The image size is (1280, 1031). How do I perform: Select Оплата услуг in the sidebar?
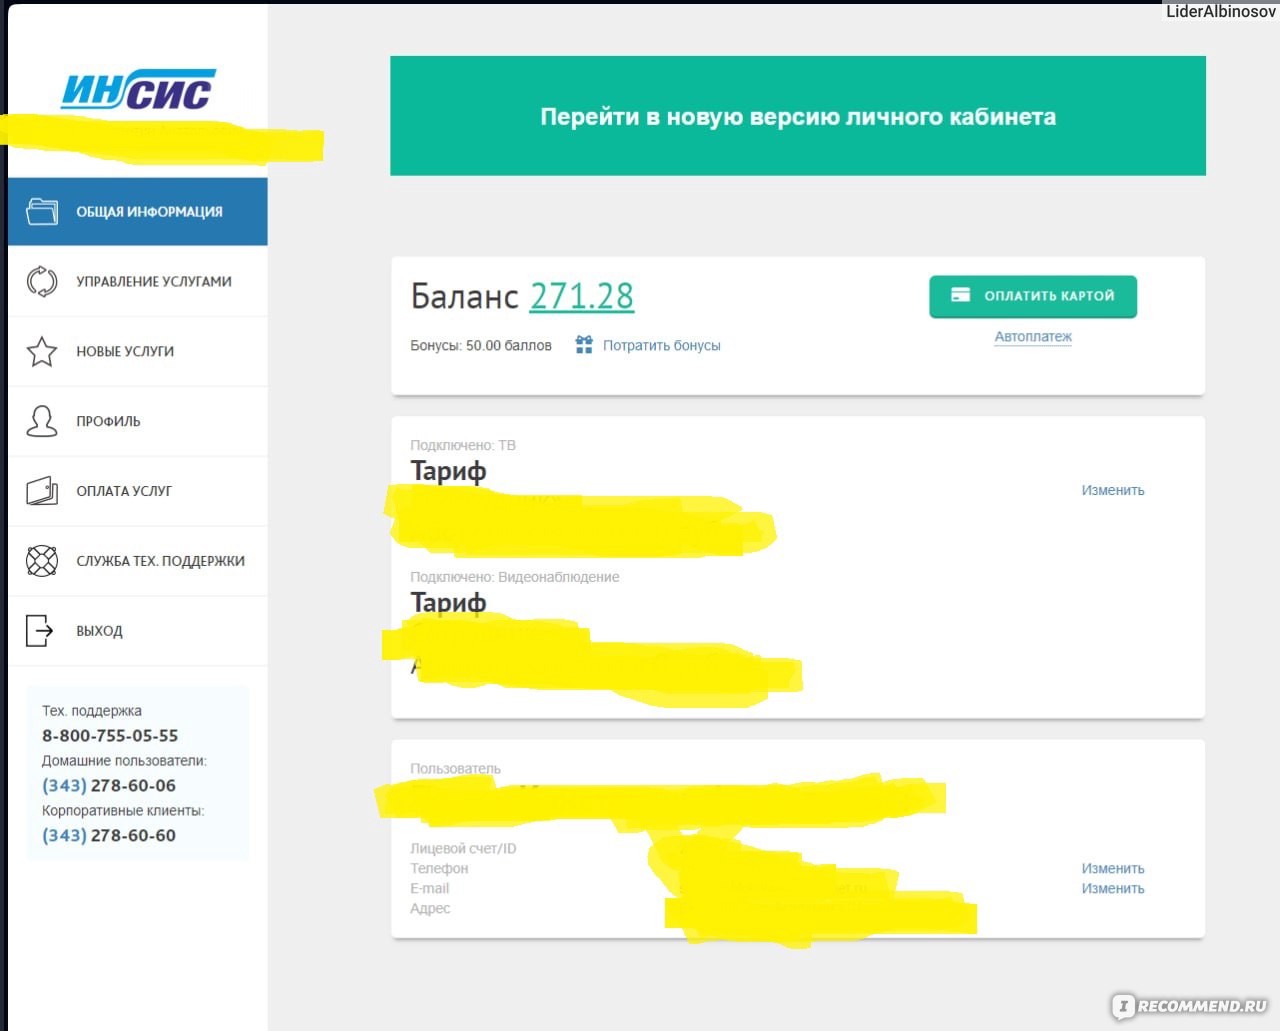[138, 491]
